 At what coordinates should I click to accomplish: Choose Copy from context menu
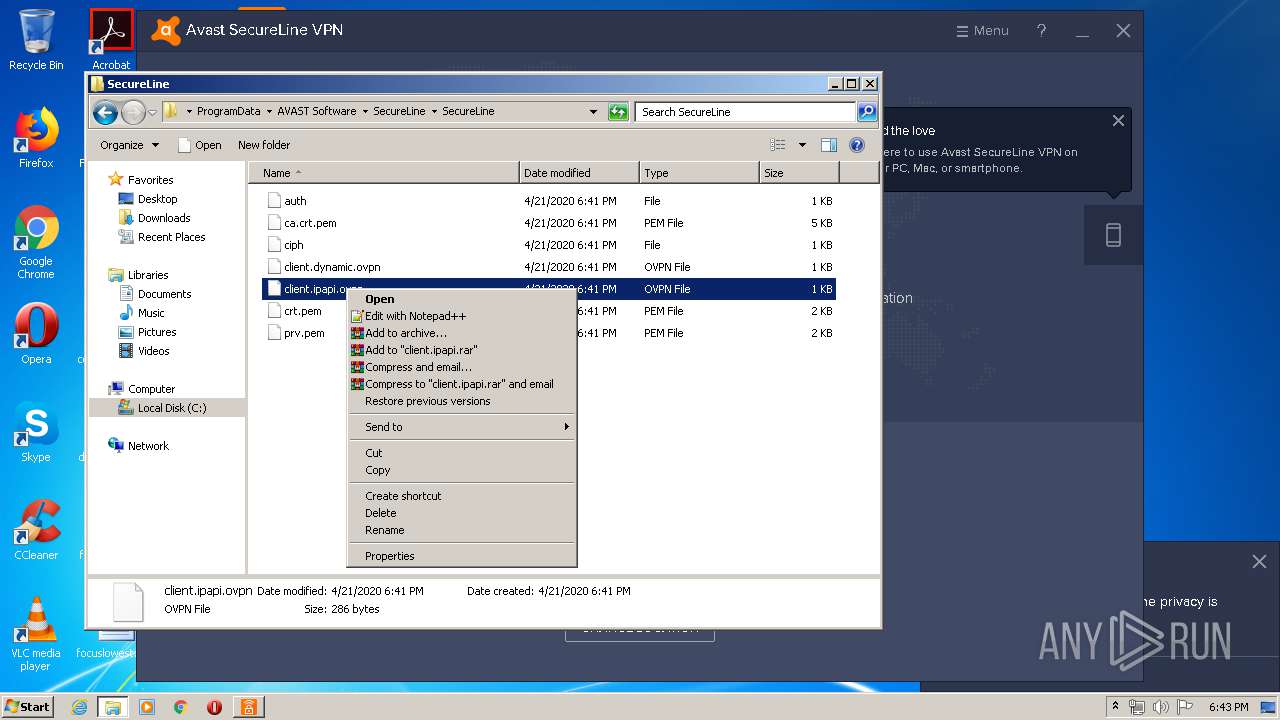[461, 470]
